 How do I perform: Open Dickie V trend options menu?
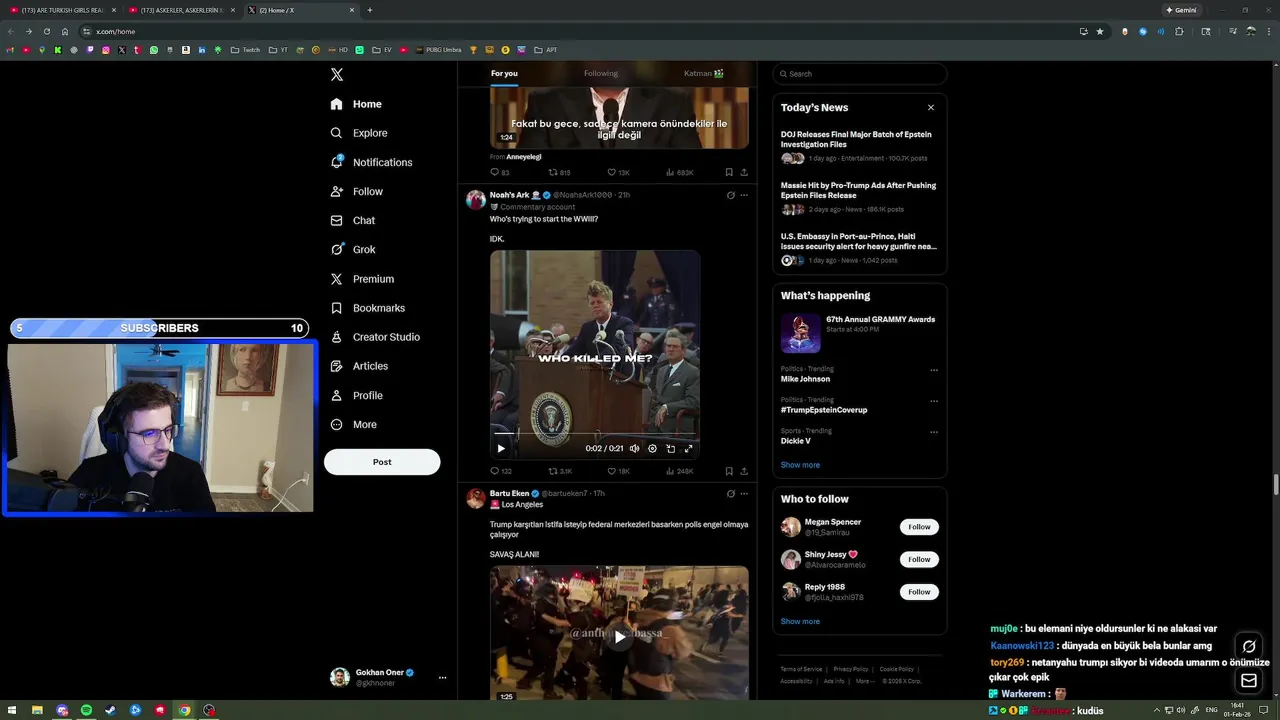pos(934,432)
